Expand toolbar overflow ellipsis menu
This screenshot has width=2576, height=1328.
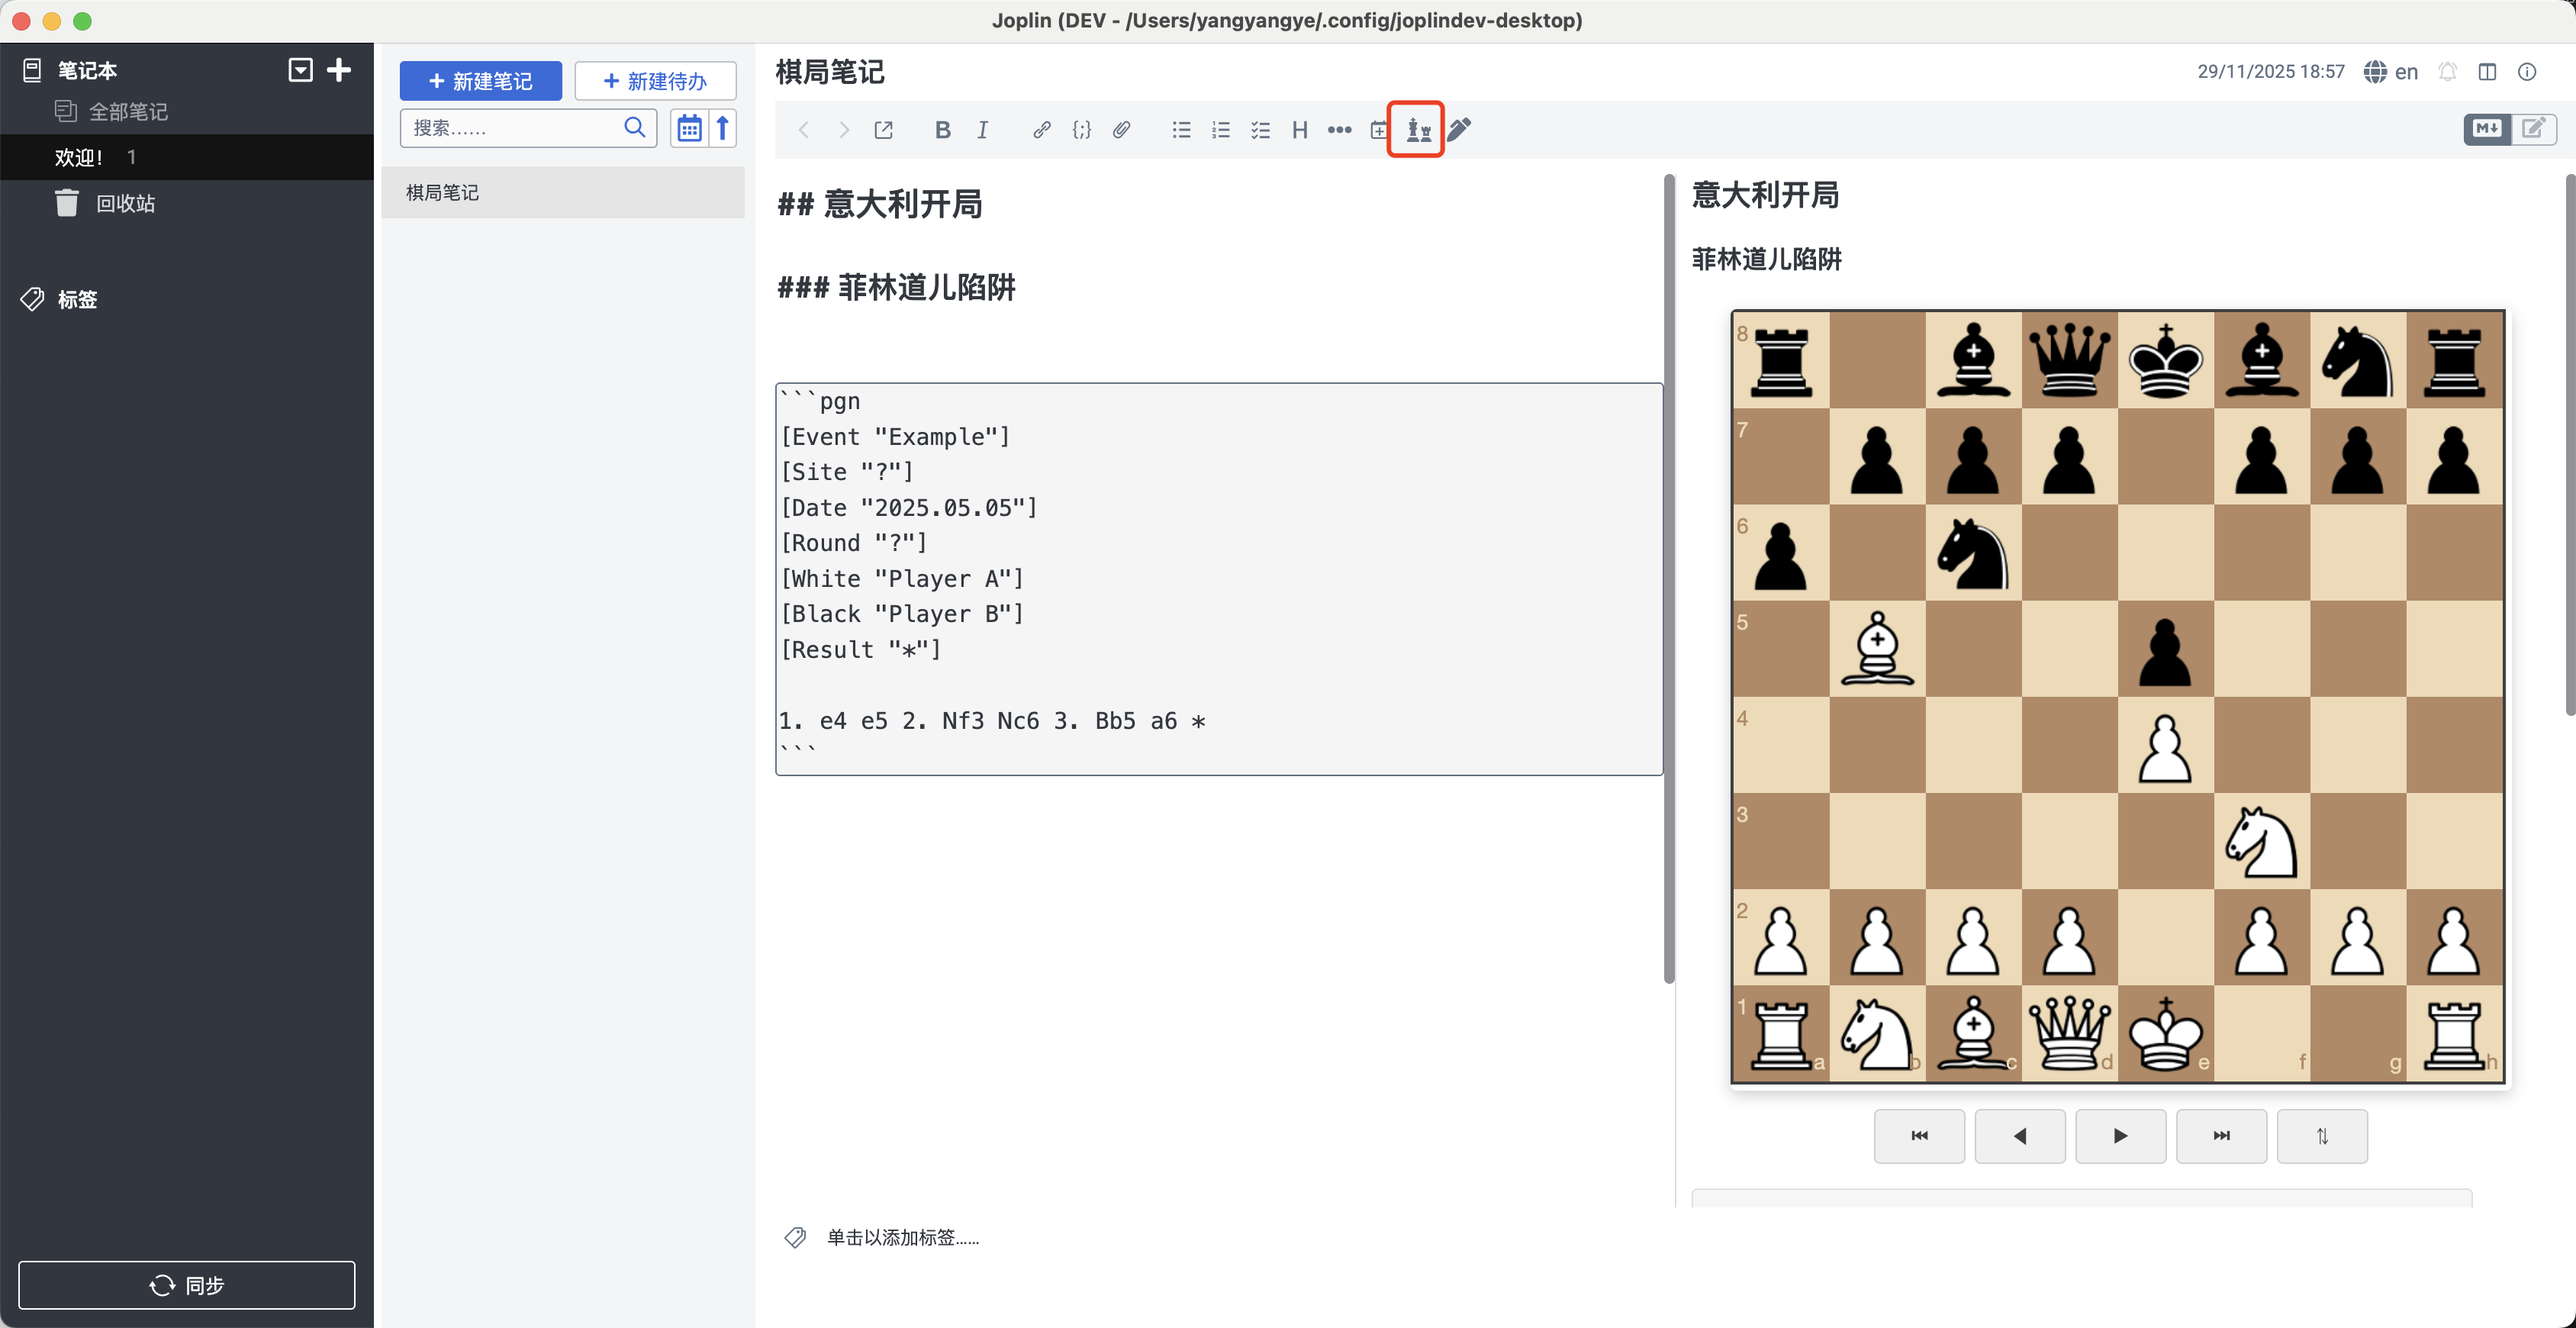point(1339,129)
